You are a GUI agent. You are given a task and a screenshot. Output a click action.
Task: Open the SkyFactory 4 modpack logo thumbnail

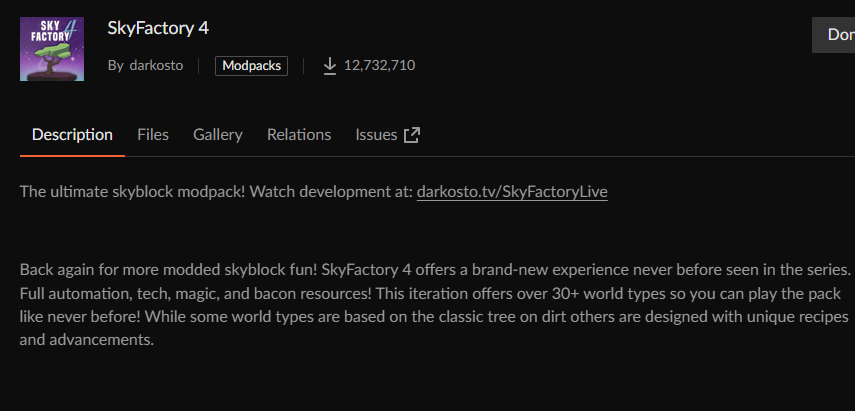coord(52,49)
